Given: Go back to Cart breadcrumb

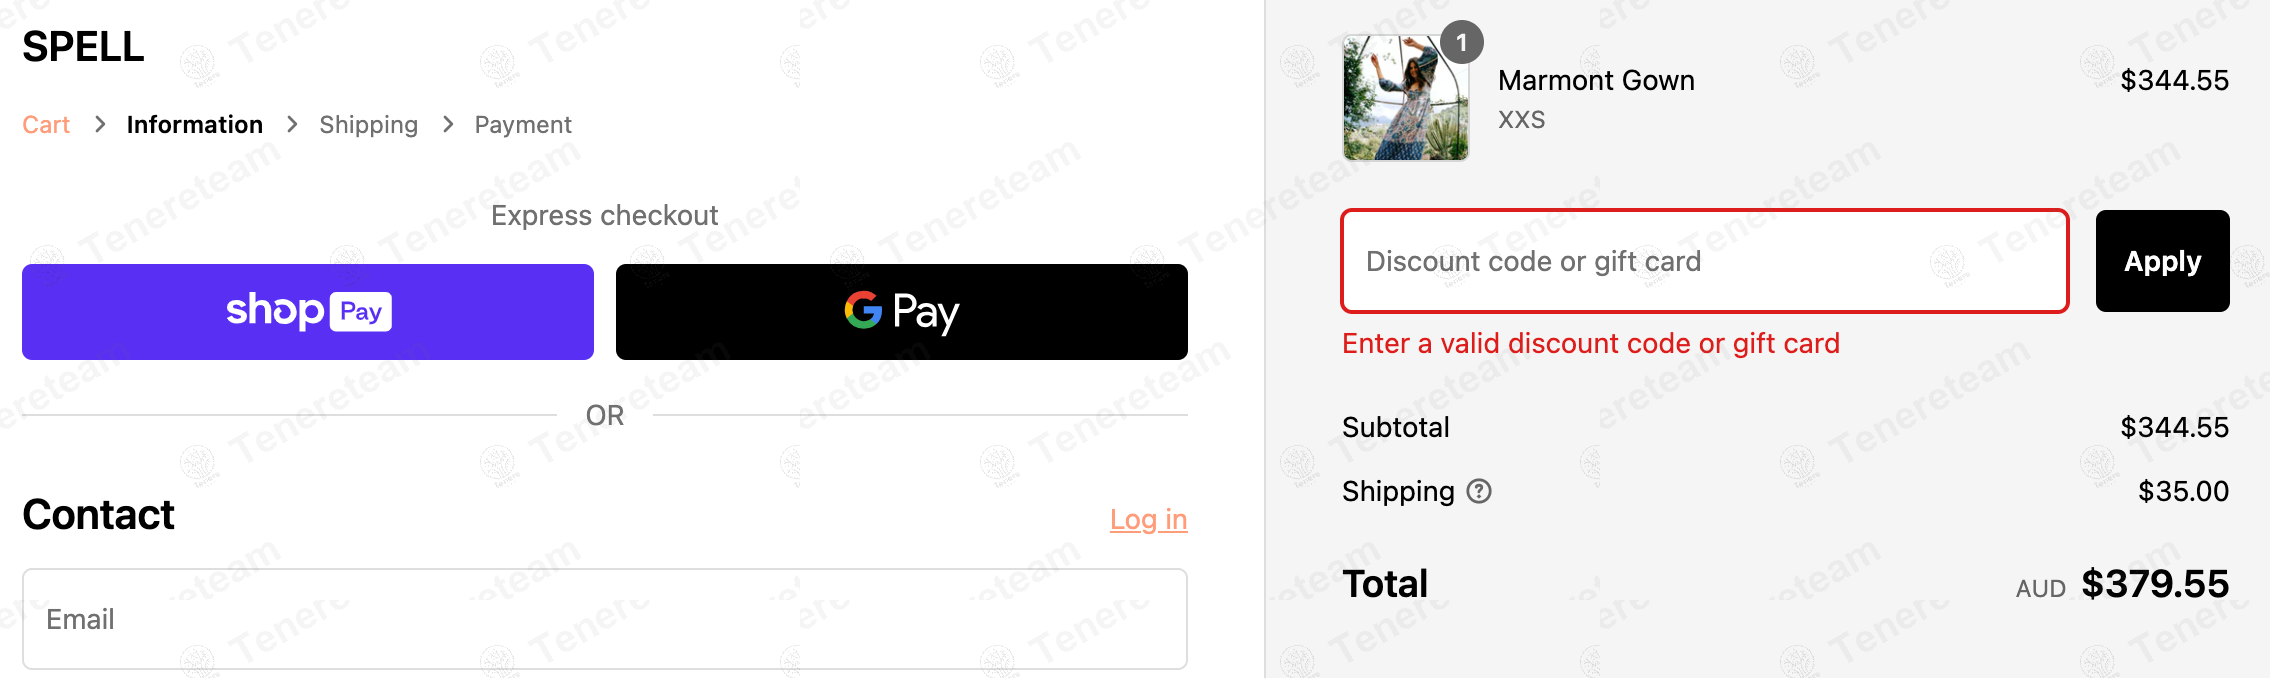Looking at the screenshot, I should (x=46, y=125).
